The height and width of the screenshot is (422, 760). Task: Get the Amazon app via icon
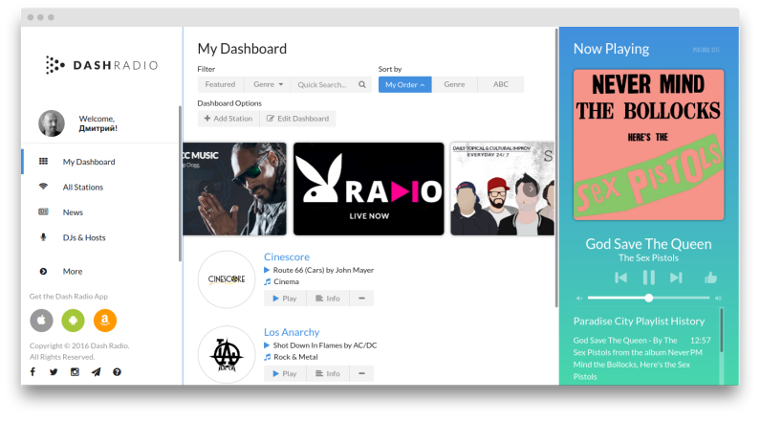pos(105,320)
